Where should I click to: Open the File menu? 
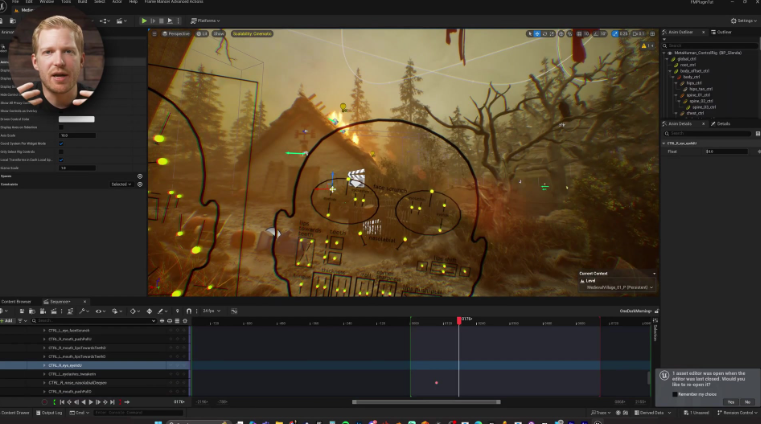click(x=16, y=2)
